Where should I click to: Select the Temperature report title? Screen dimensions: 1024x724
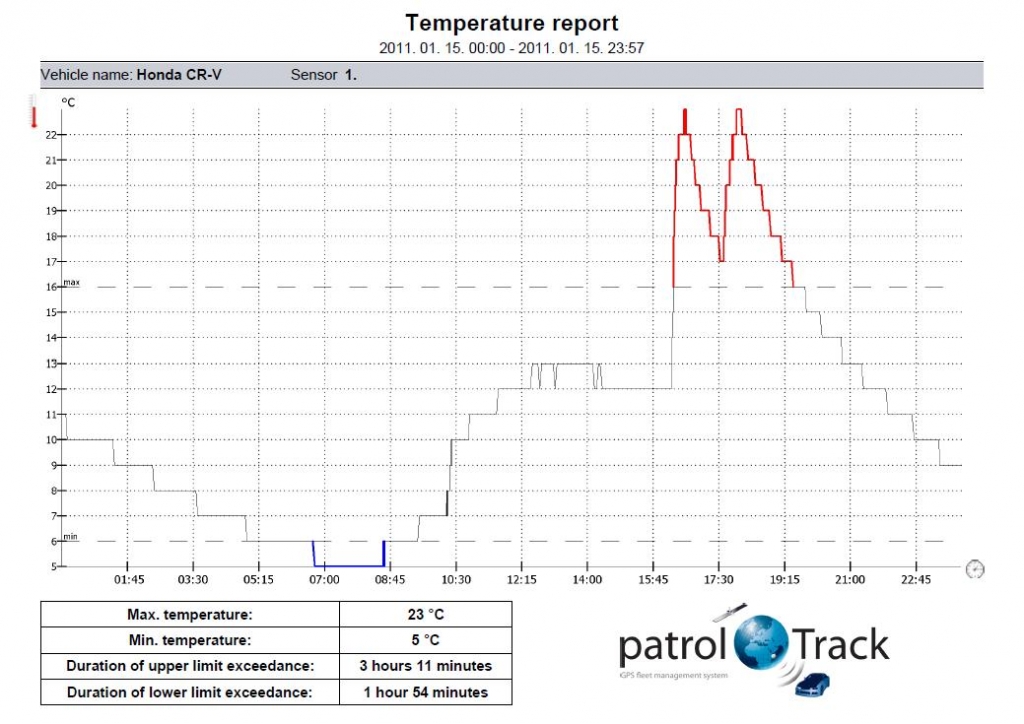pos(511,23)
